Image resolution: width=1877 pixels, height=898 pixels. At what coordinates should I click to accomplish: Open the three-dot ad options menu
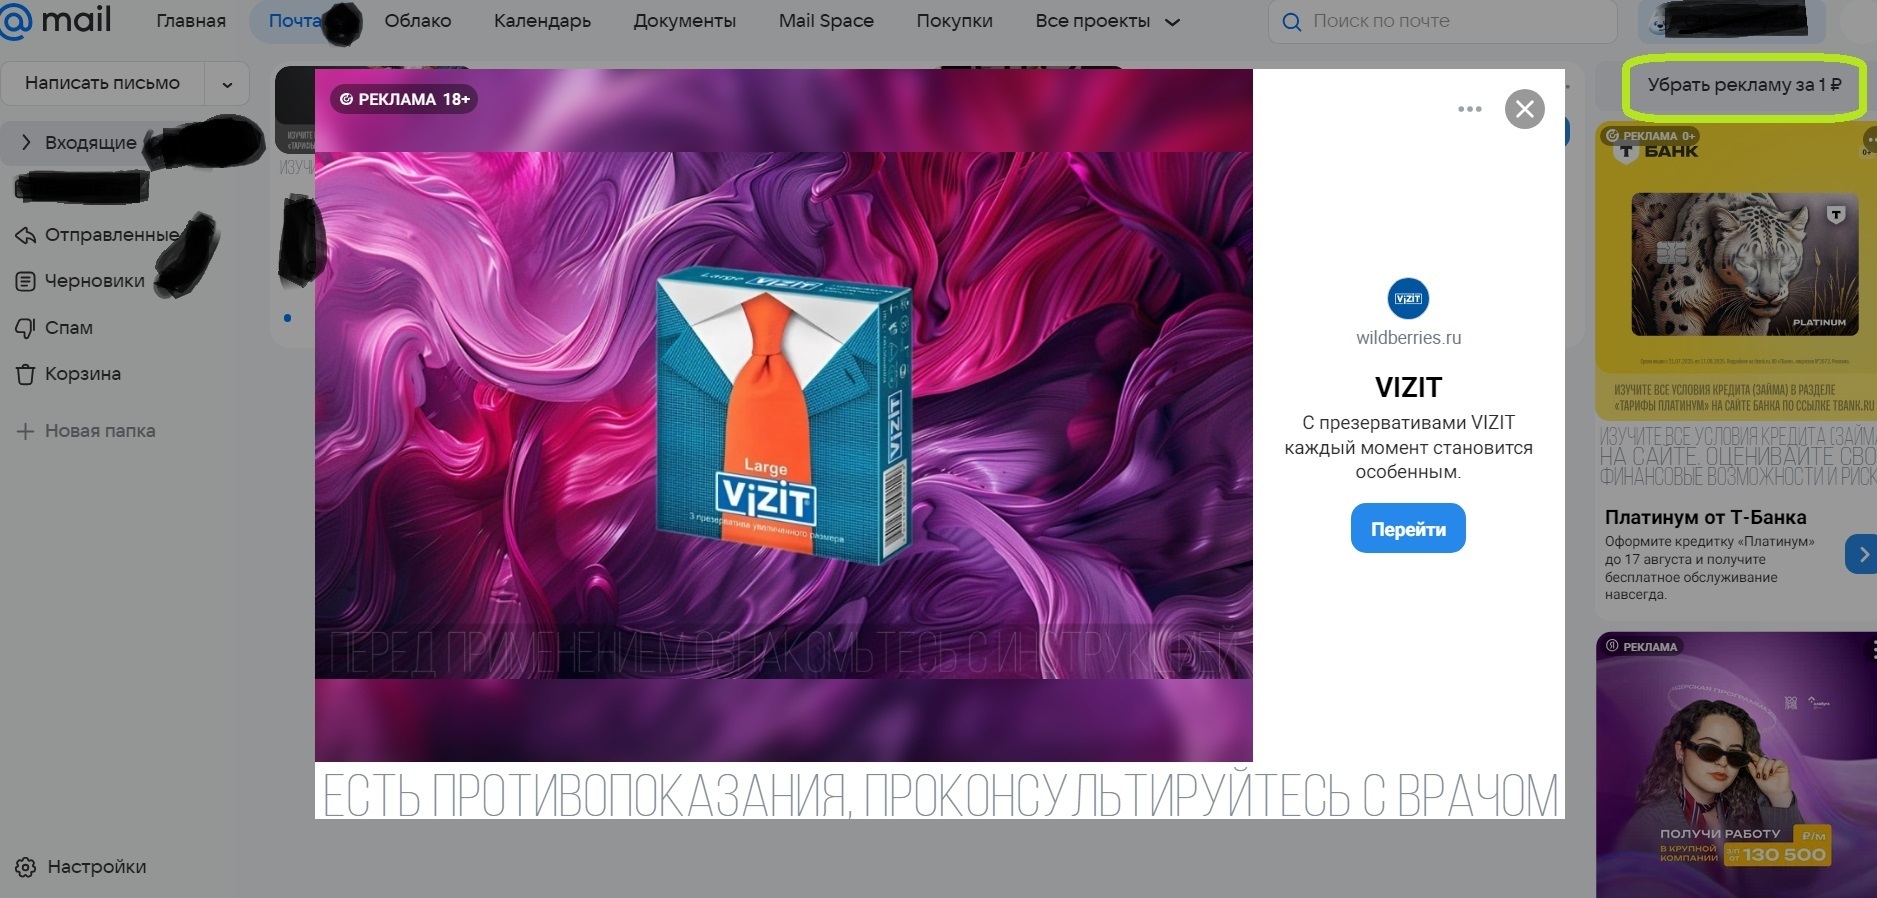click(x=1469, y=109)
